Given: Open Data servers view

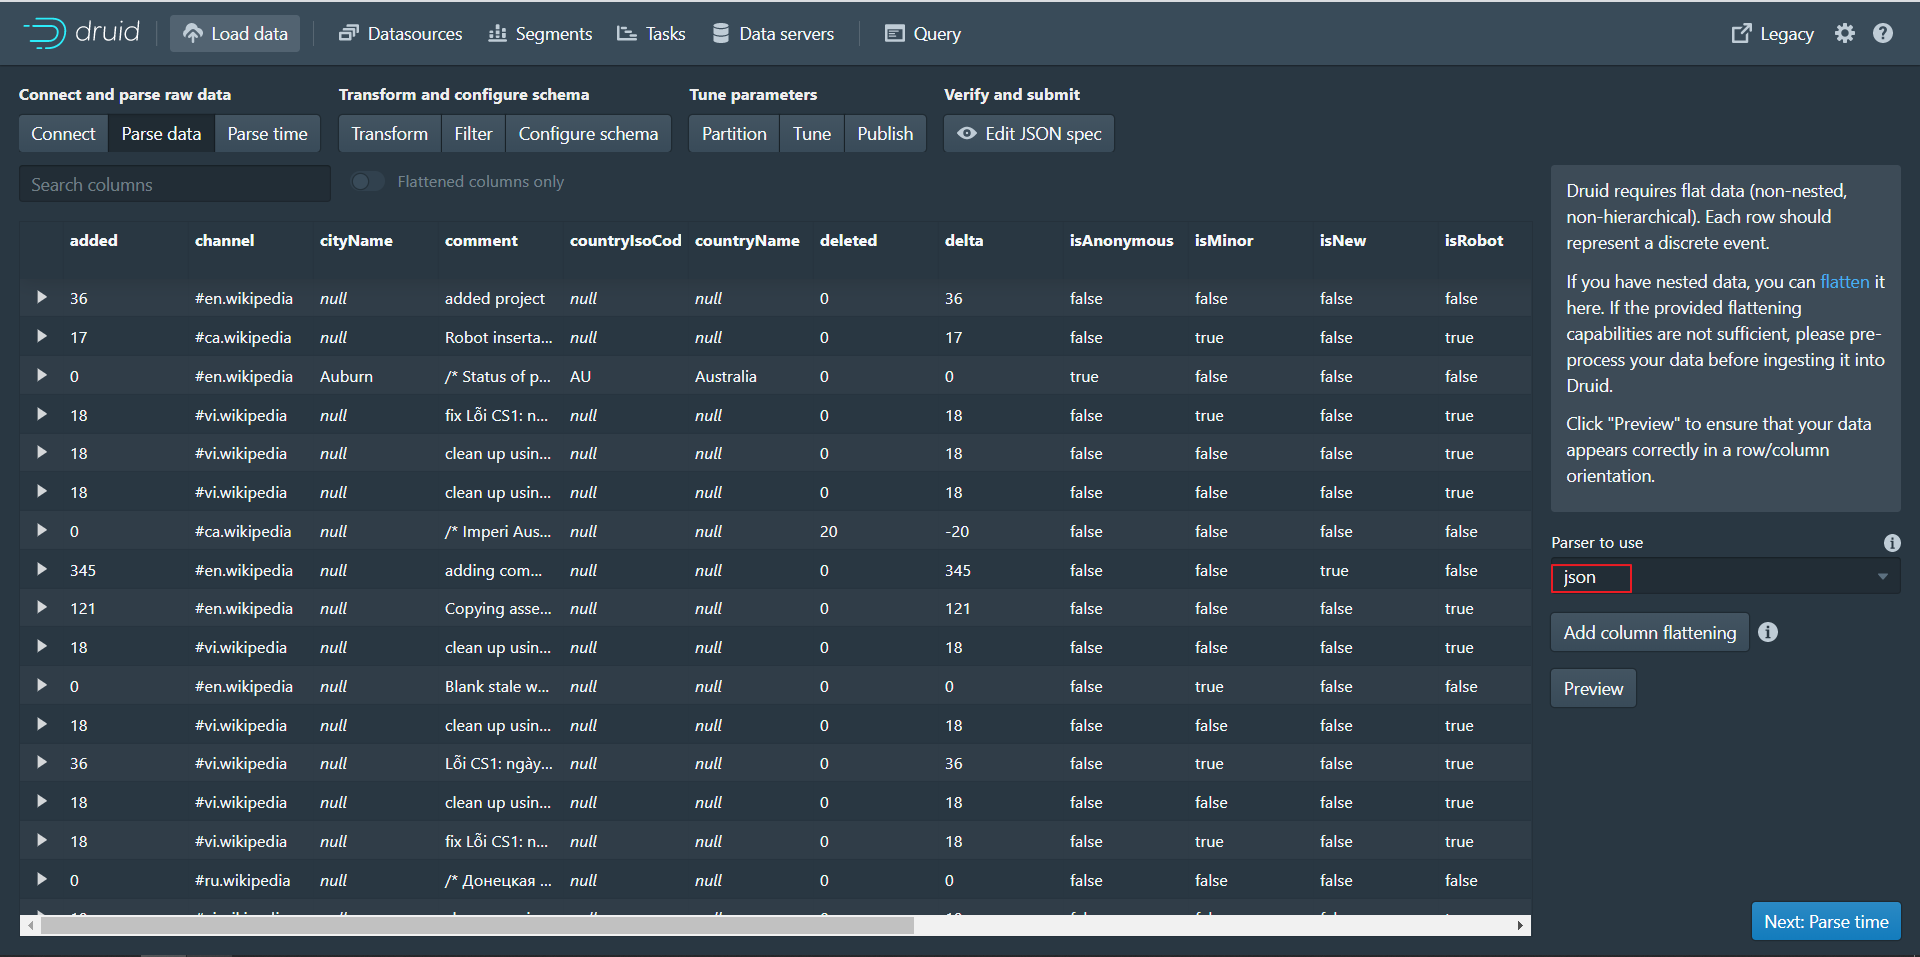Looking at the screenshot, I should (773, 33).
